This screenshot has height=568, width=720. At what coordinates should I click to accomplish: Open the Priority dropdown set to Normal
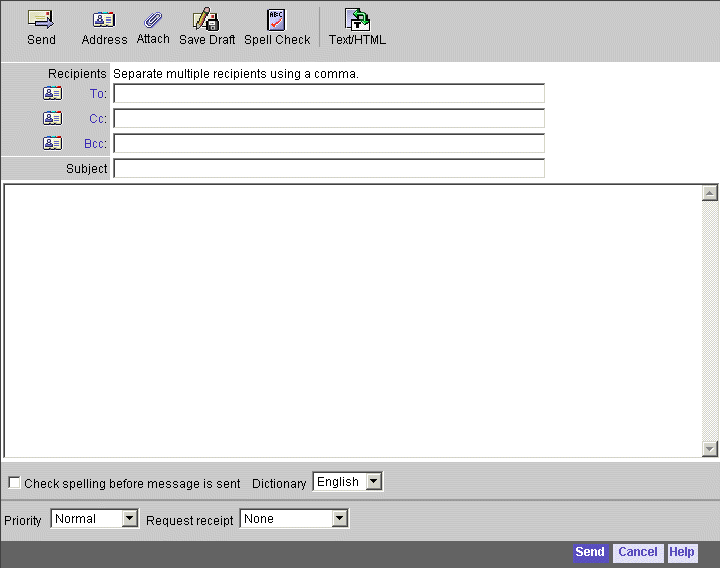(95, 519)
